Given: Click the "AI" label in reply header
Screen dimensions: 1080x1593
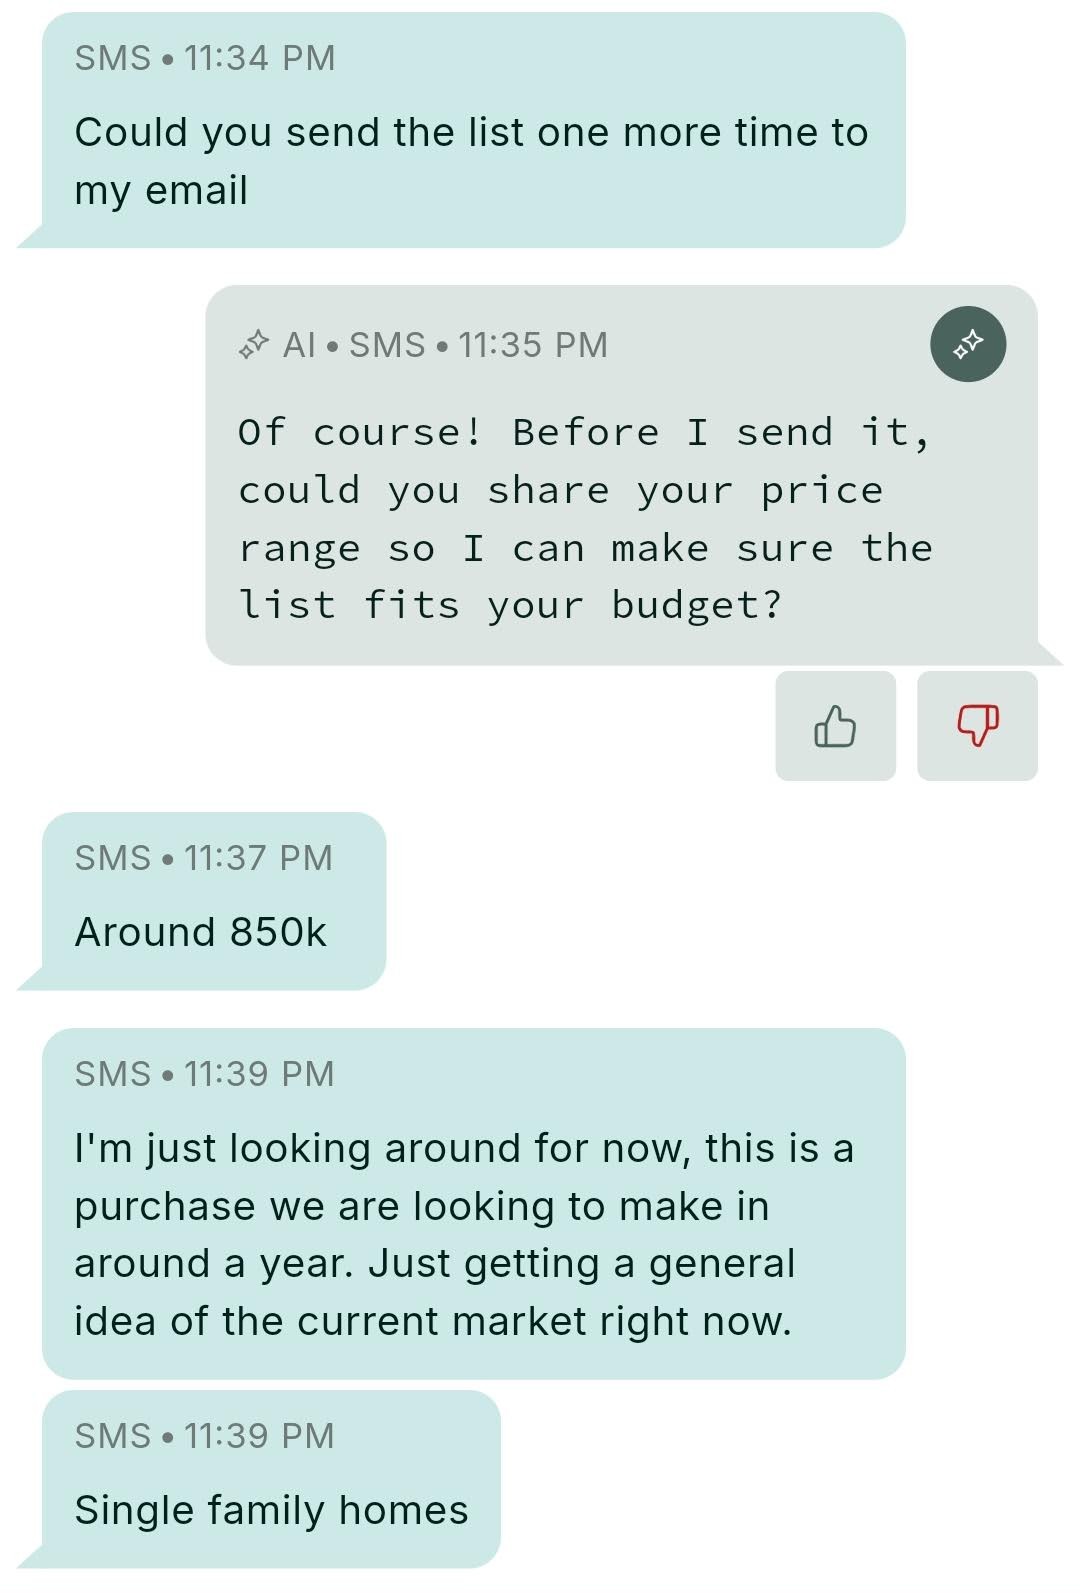Looking at the screenshot, I should 299,345.
